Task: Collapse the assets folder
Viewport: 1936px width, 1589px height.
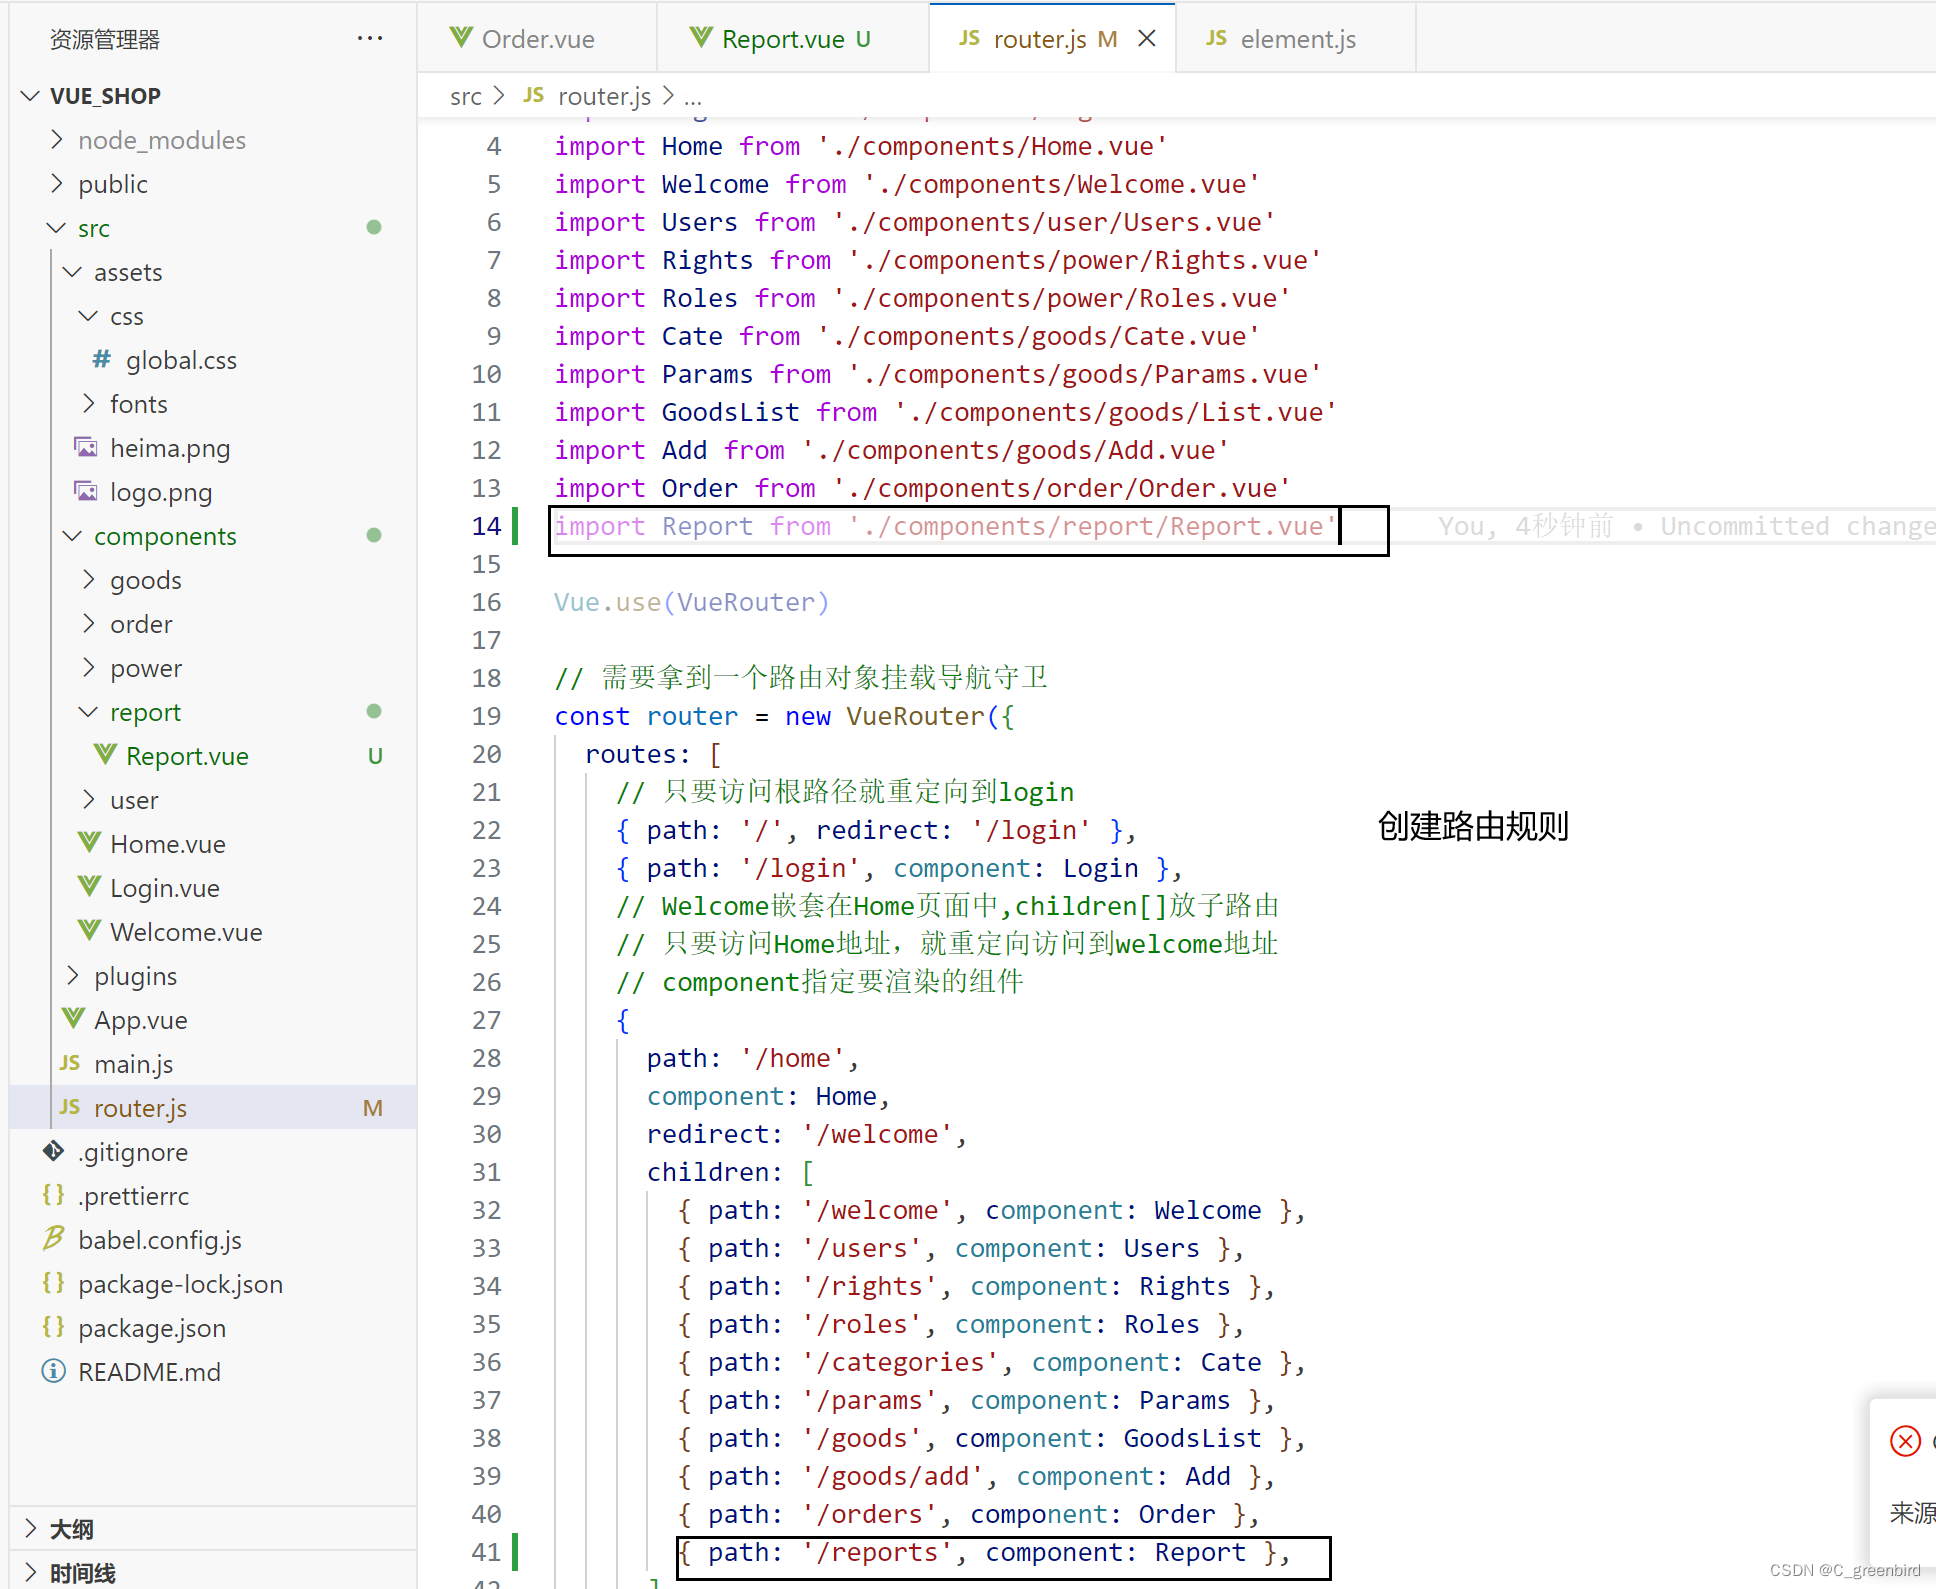Action: click(x=73, y=271)
